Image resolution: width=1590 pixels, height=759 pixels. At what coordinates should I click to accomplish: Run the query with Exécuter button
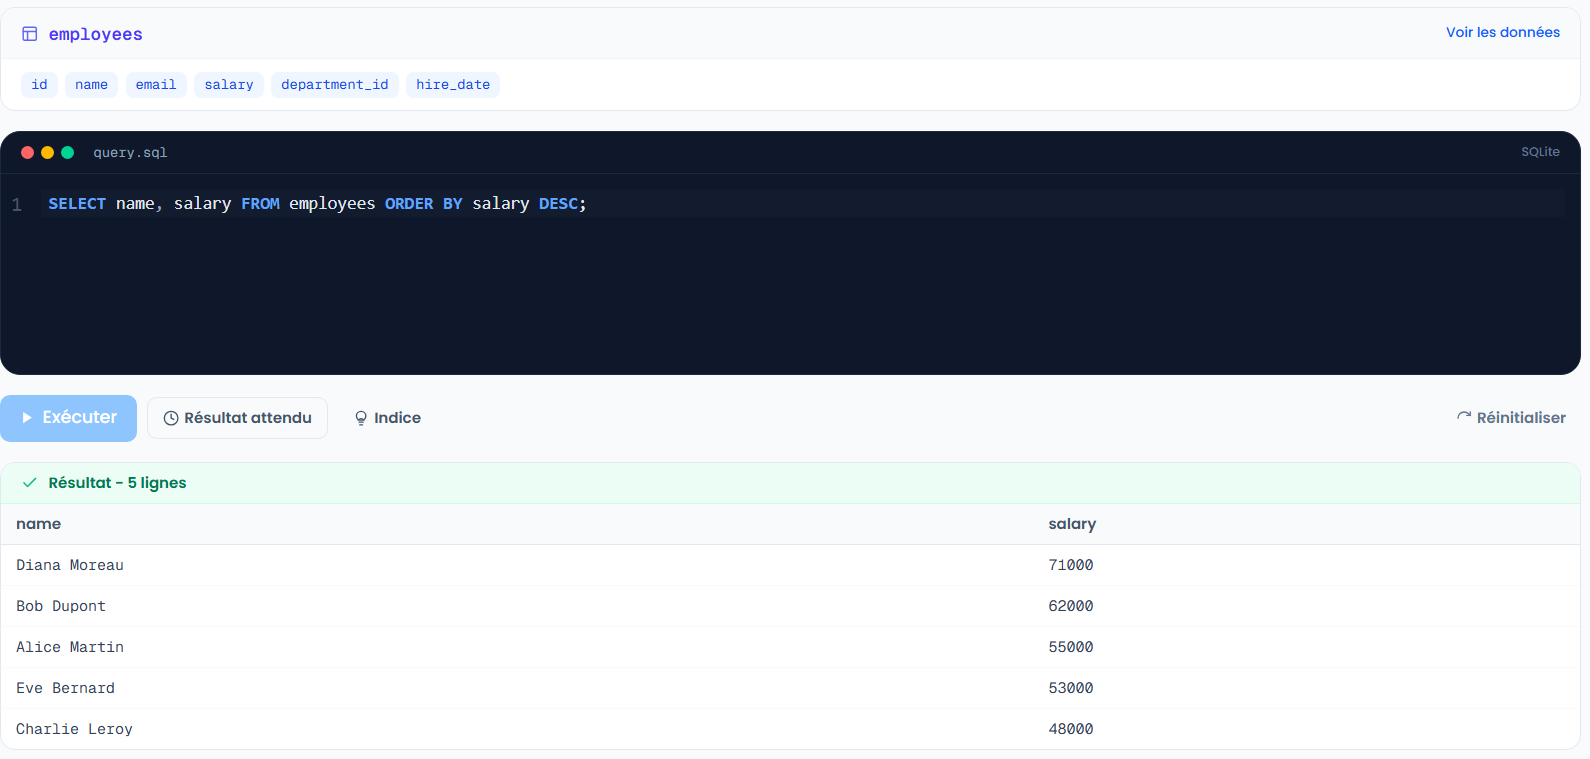coord(68,418)
